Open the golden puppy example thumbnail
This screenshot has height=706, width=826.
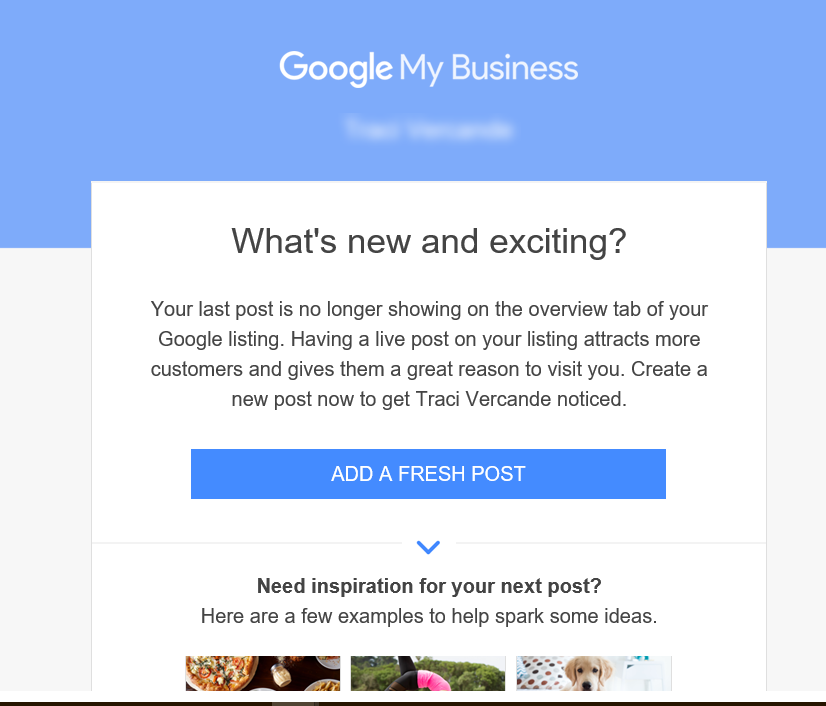[x=594, y=673]
